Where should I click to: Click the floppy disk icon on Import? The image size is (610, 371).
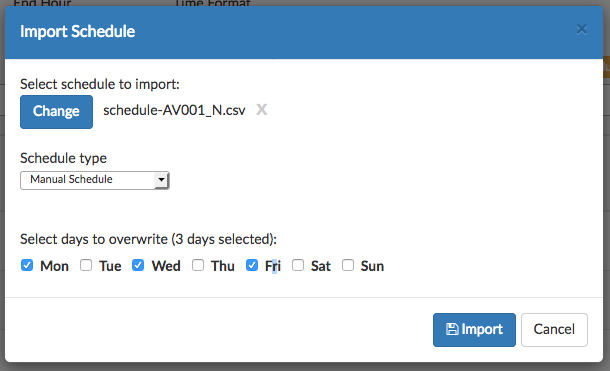tap(452, 329)
